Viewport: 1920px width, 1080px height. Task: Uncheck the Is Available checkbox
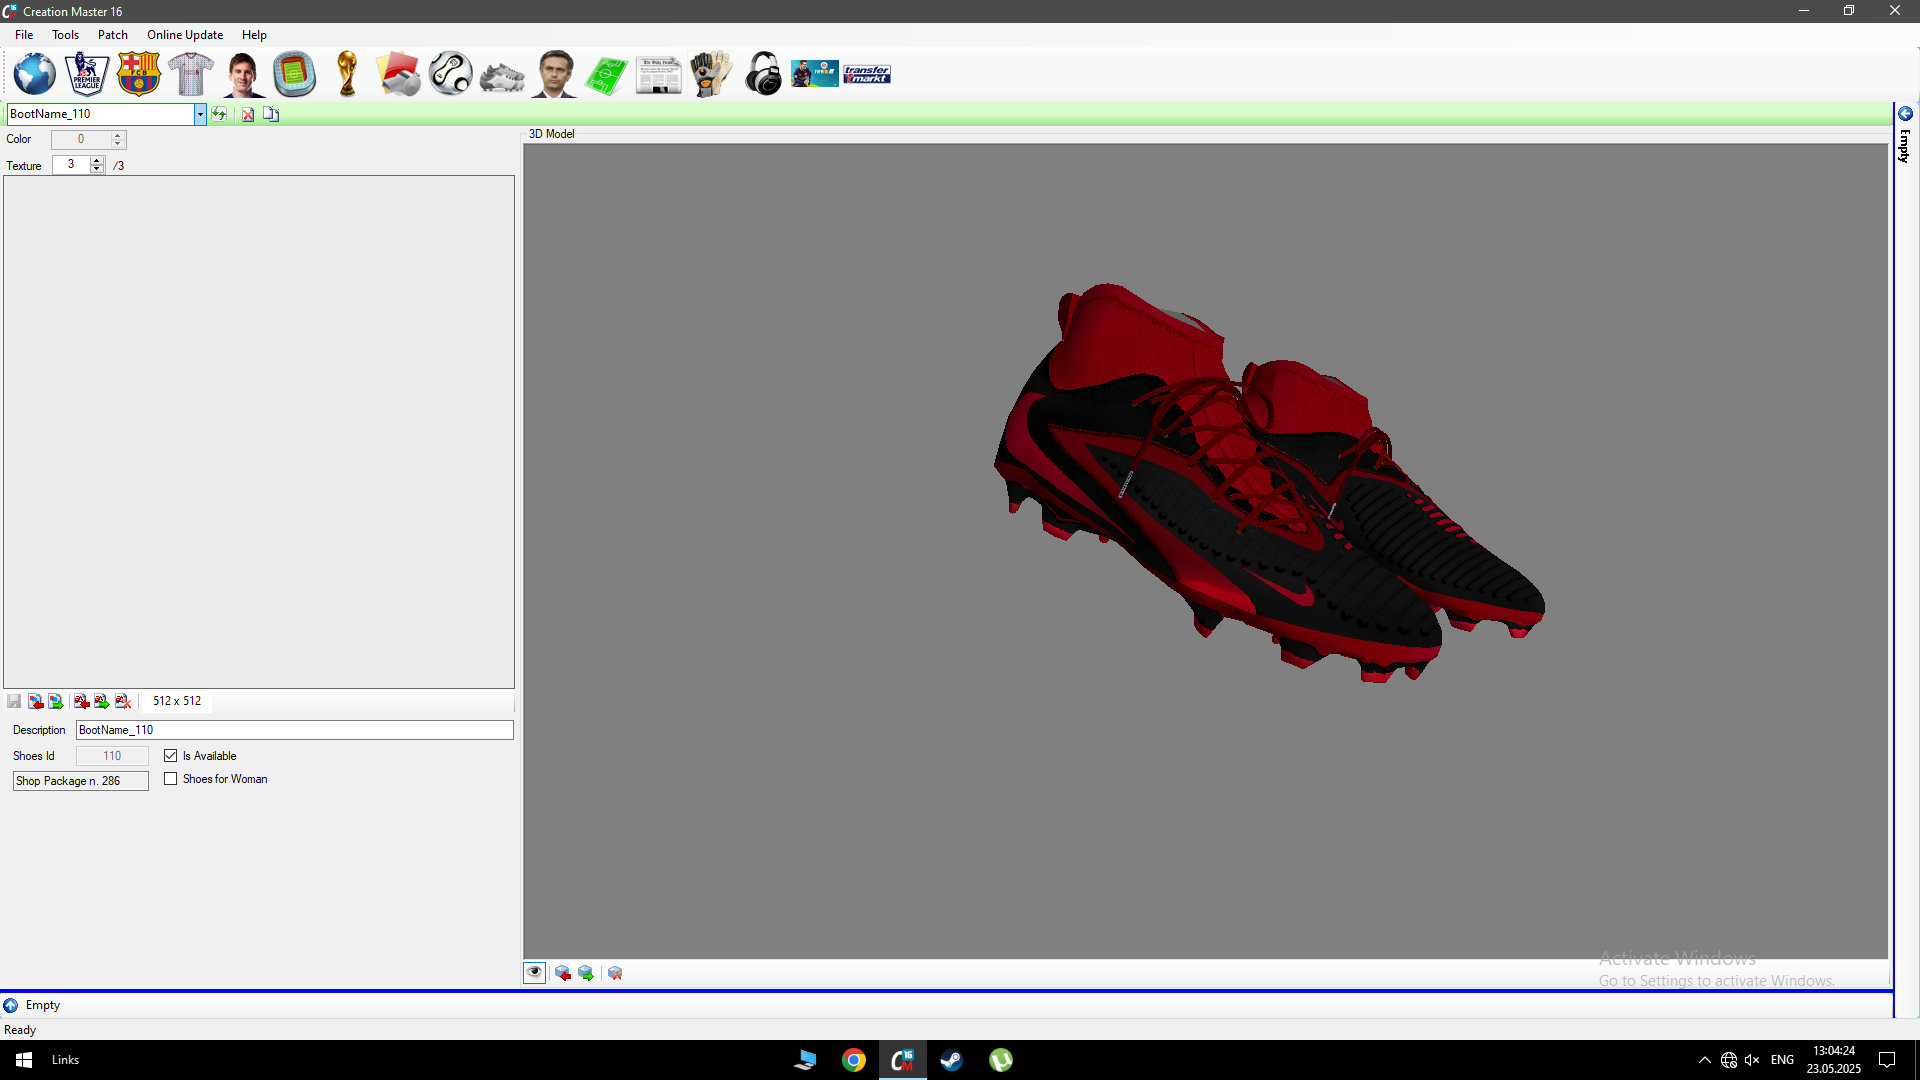(x=171, y=756)
